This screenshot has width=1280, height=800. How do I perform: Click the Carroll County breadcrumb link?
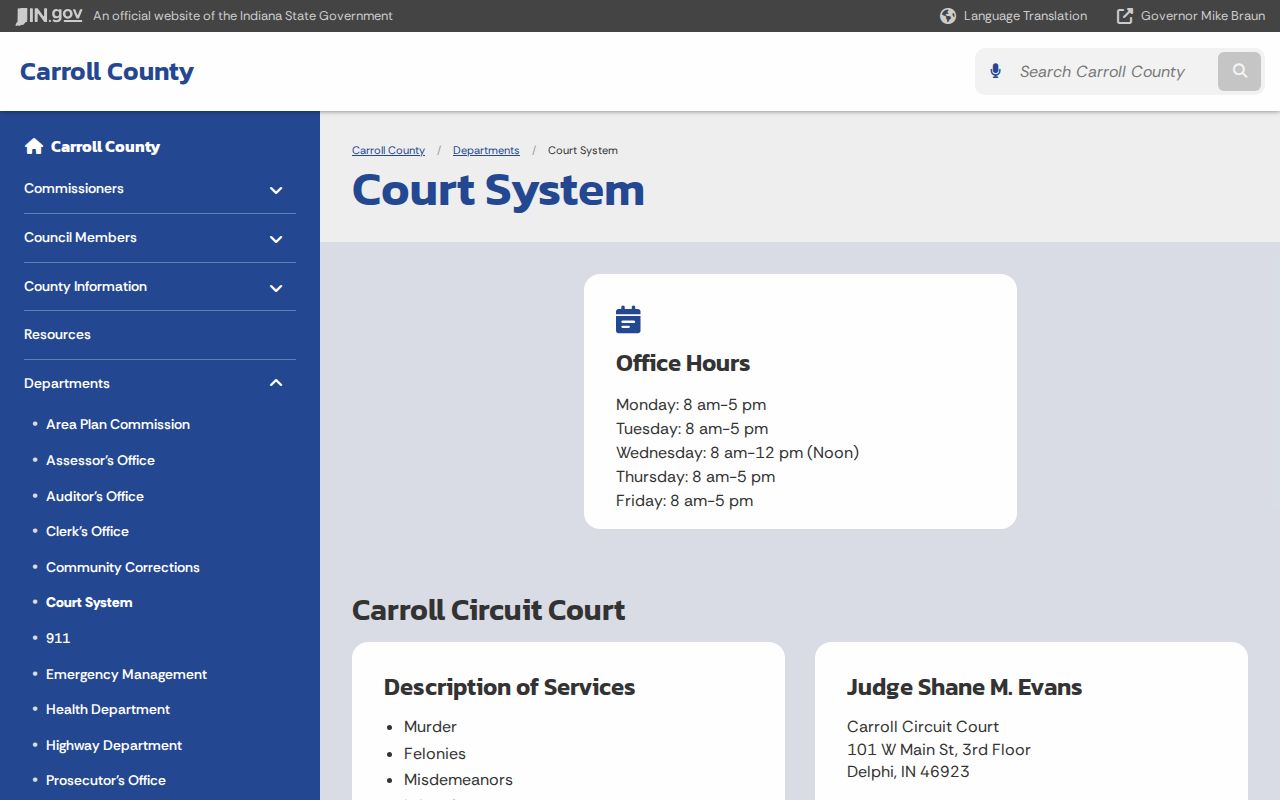388,150
